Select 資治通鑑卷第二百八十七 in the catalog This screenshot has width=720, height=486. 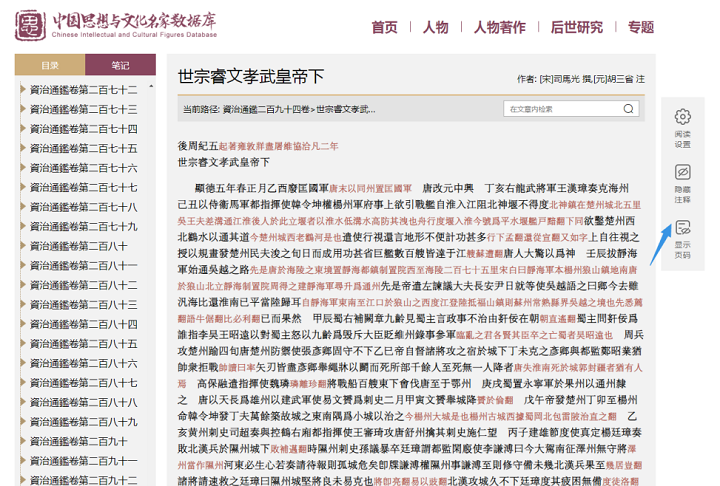coord(83,383)
